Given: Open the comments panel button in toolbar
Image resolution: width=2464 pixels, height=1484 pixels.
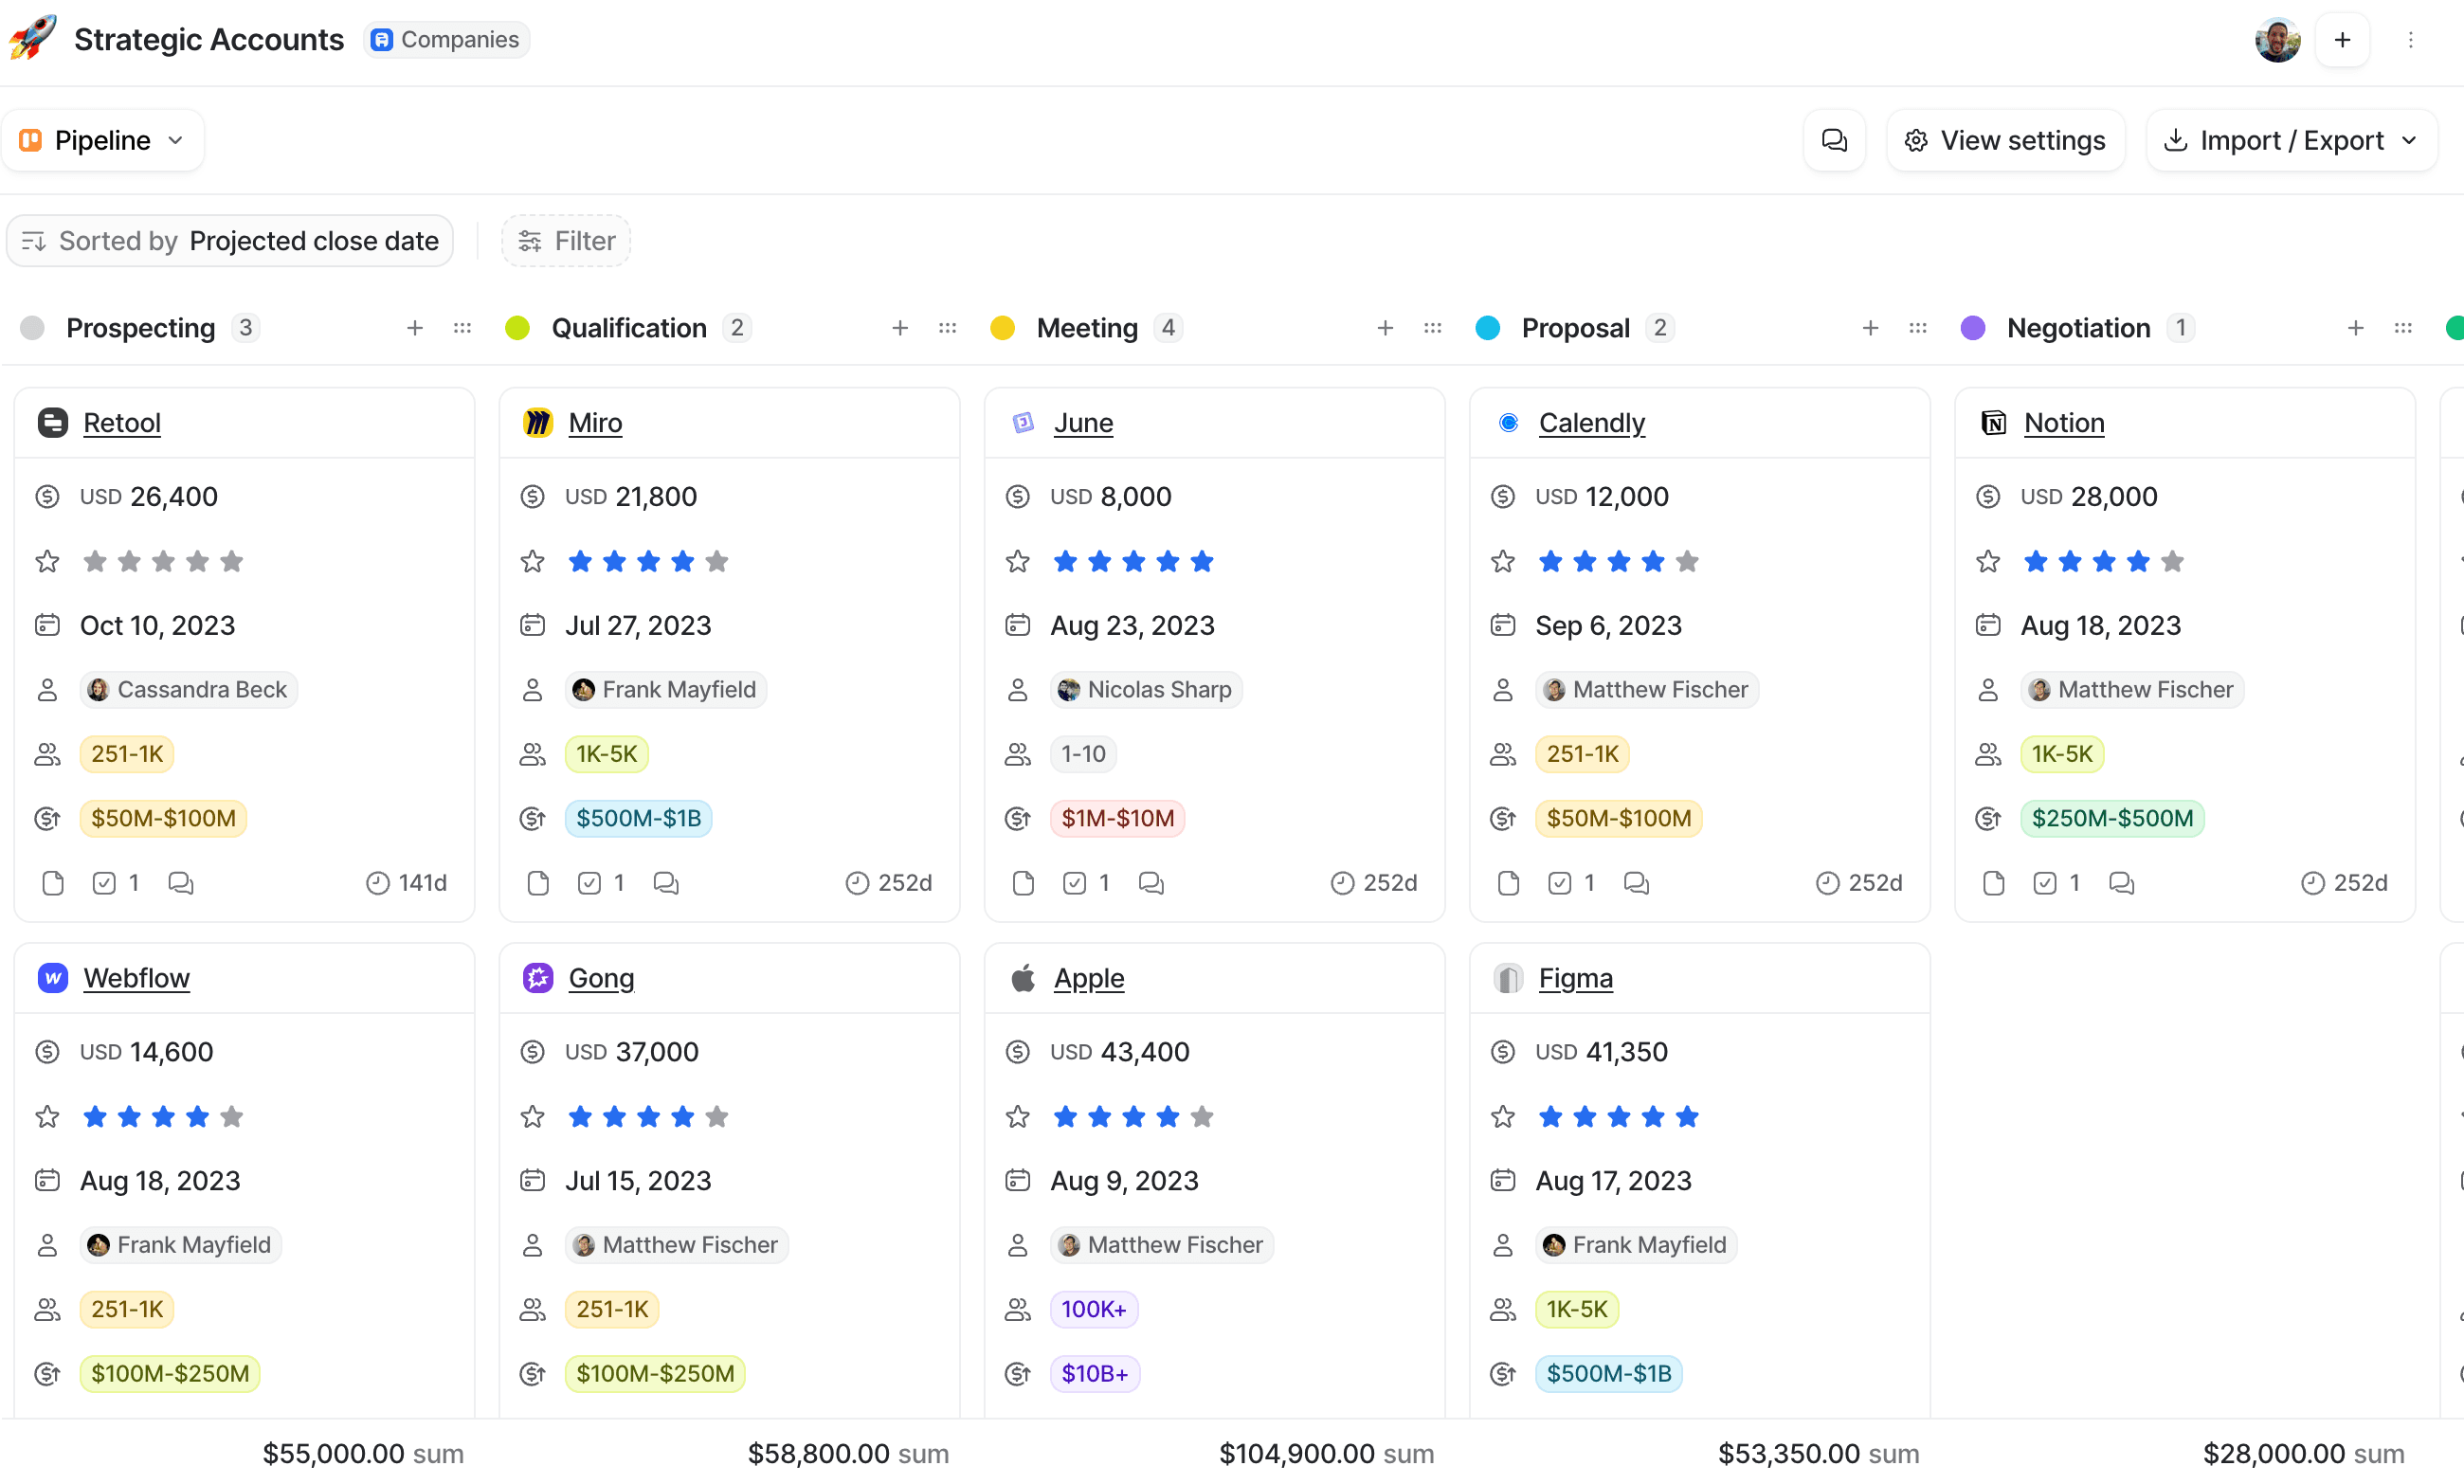Looking at the screenshot, I should tap(1834, 141).
